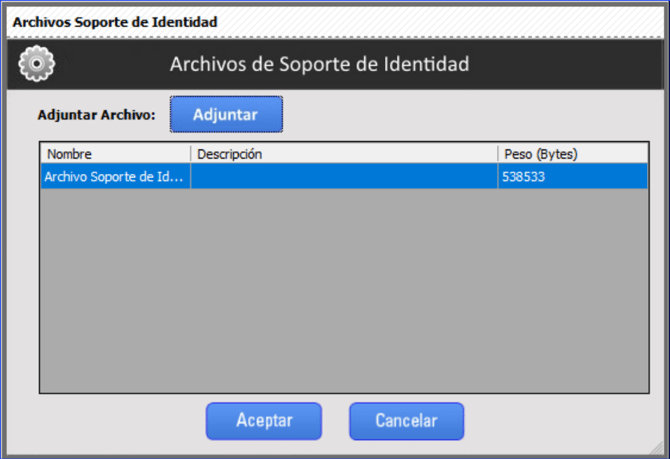
Task: Click the Archivos de Soporte de Identidad banner heading
Action: [320, 64]
